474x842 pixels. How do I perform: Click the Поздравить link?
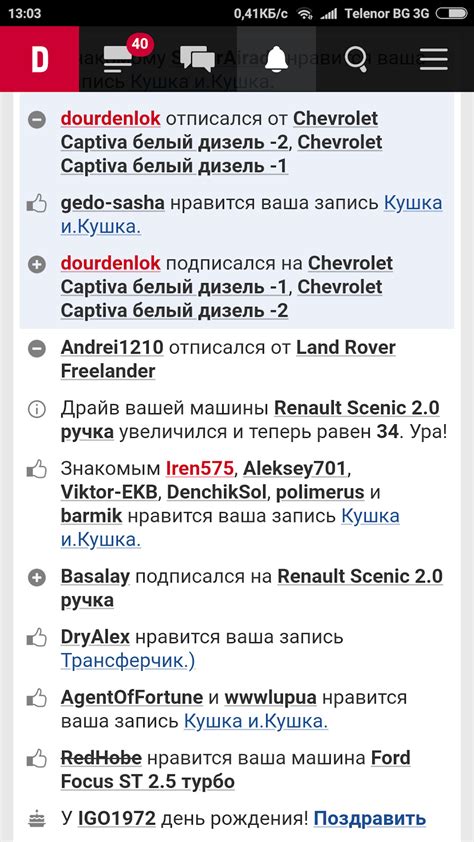[x=370, y=819]
